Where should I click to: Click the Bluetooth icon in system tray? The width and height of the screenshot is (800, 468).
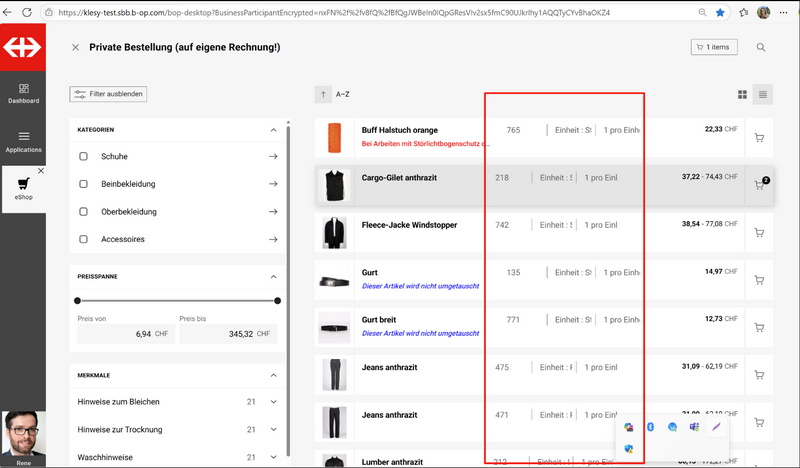pyautogui.click(x=649, y=427)
